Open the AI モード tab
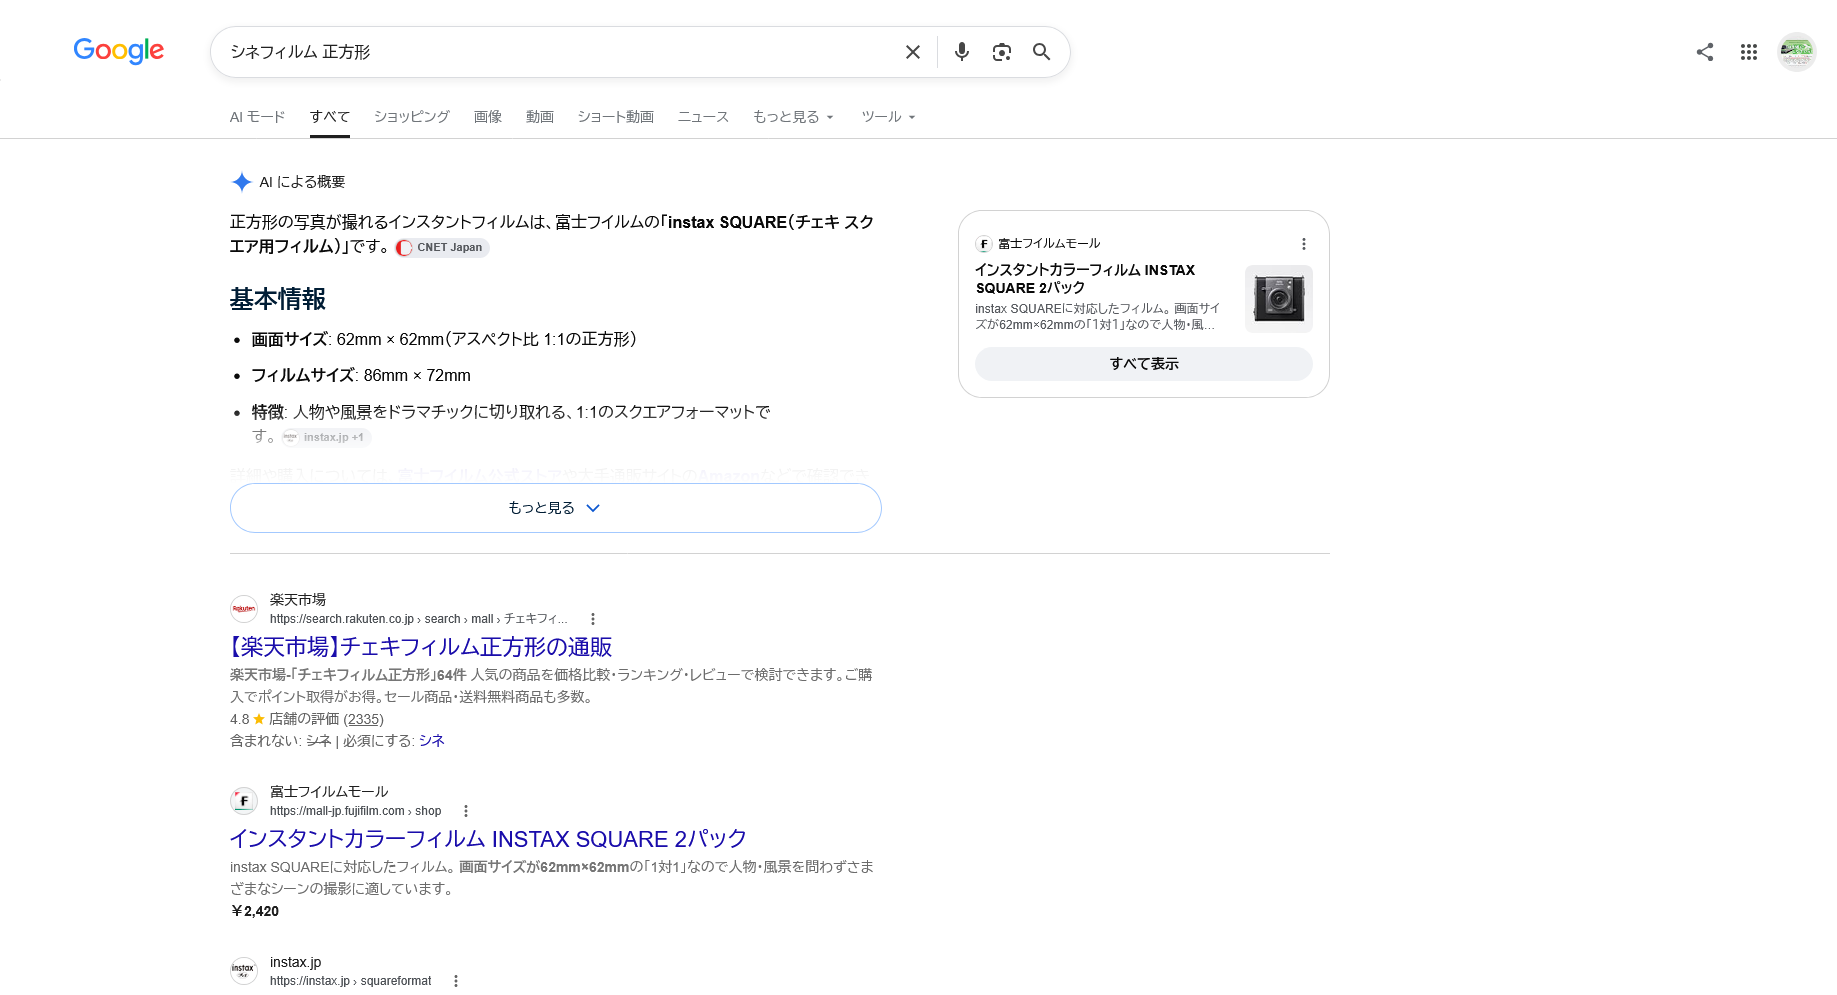Viewport: 1837px width, 995px height. point(258,117)
